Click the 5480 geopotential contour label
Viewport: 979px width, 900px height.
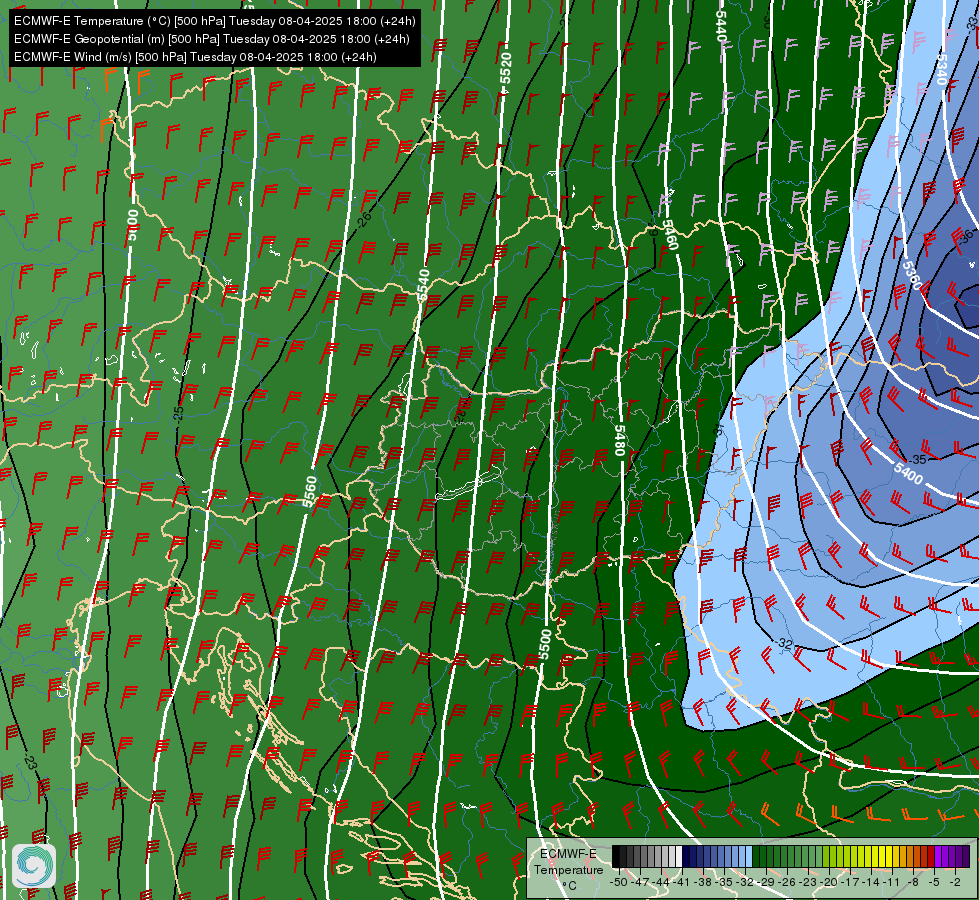coord(619,440)
